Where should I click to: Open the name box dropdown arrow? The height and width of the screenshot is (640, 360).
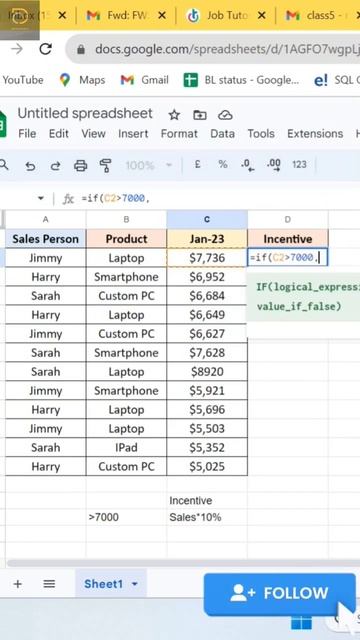point(40,199)
